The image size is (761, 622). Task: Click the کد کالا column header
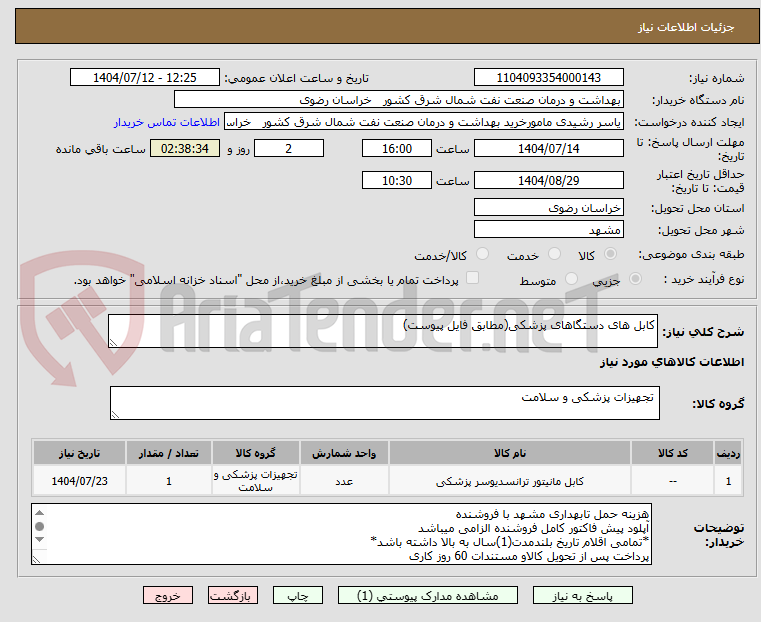[673, 453]
